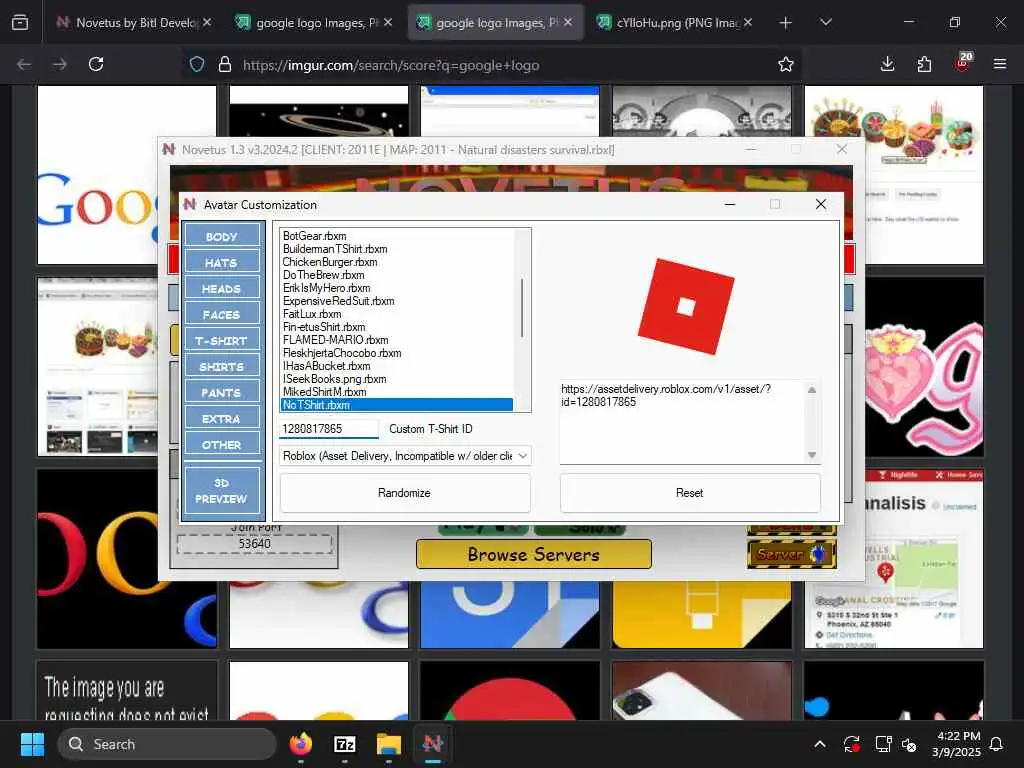Viewport: 1024px width, 768px height.
Task: Click the red Roblox T-shirt preview image
Action: (x=686, y=306)
